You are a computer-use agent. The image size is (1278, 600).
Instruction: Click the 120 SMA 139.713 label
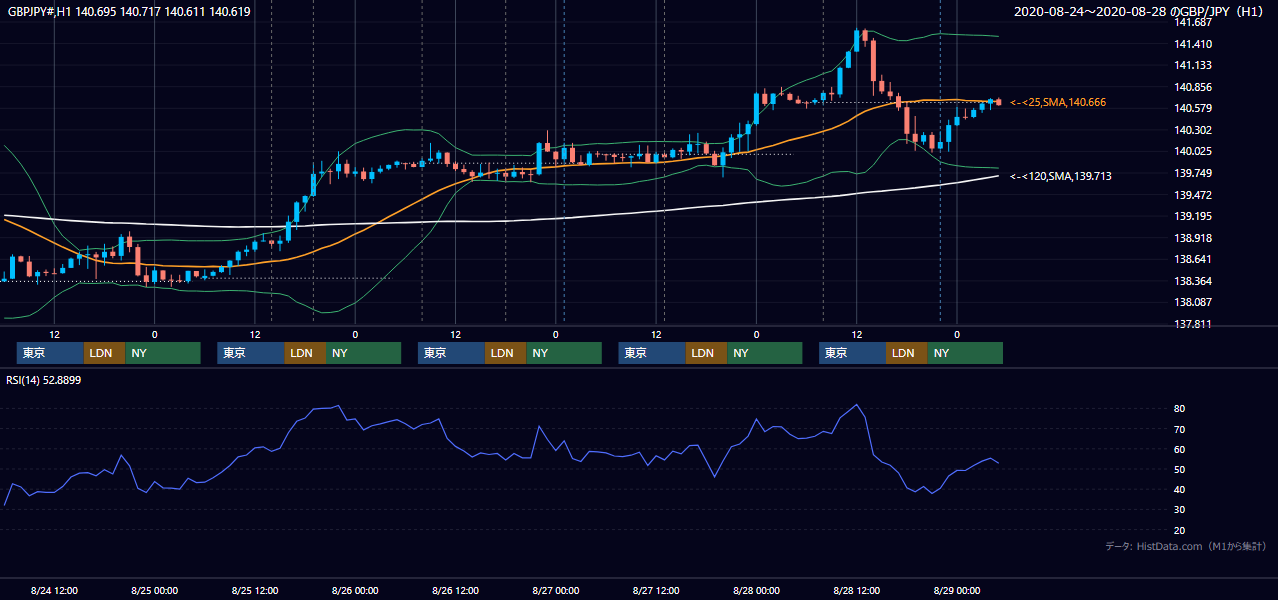[x=1061, y=176]
